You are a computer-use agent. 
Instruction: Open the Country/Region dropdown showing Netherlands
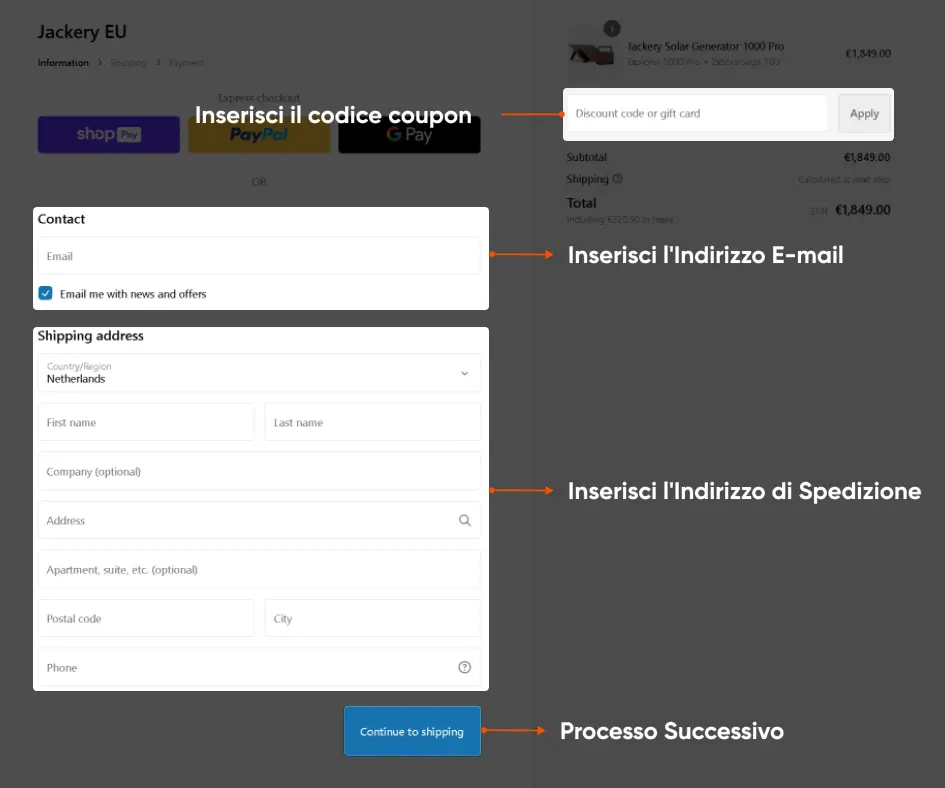click(x=259, y=373)
